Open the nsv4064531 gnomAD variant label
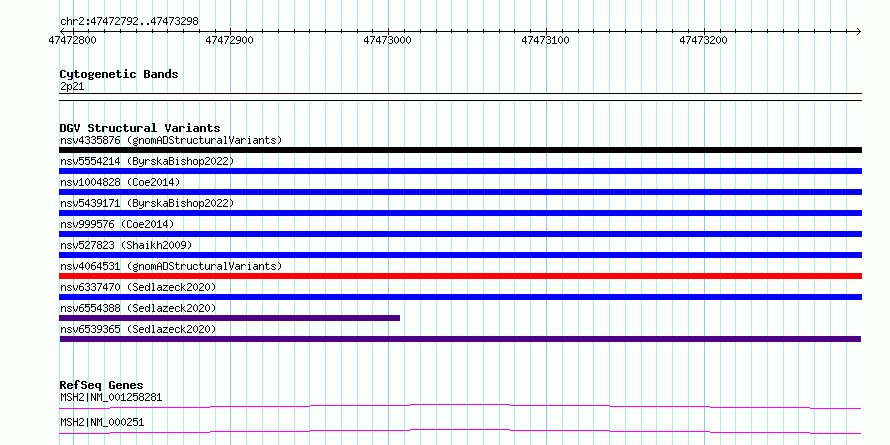This screenshot has height=445, width=890. pos(171,266)
